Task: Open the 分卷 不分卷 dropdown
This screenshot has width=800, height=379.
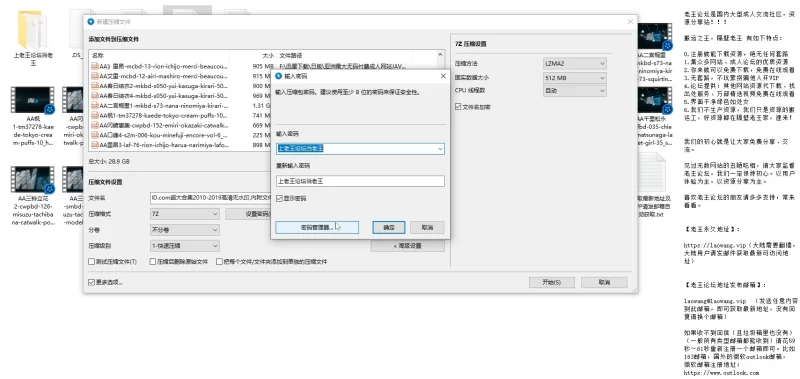Action: (x=185, y=230)
